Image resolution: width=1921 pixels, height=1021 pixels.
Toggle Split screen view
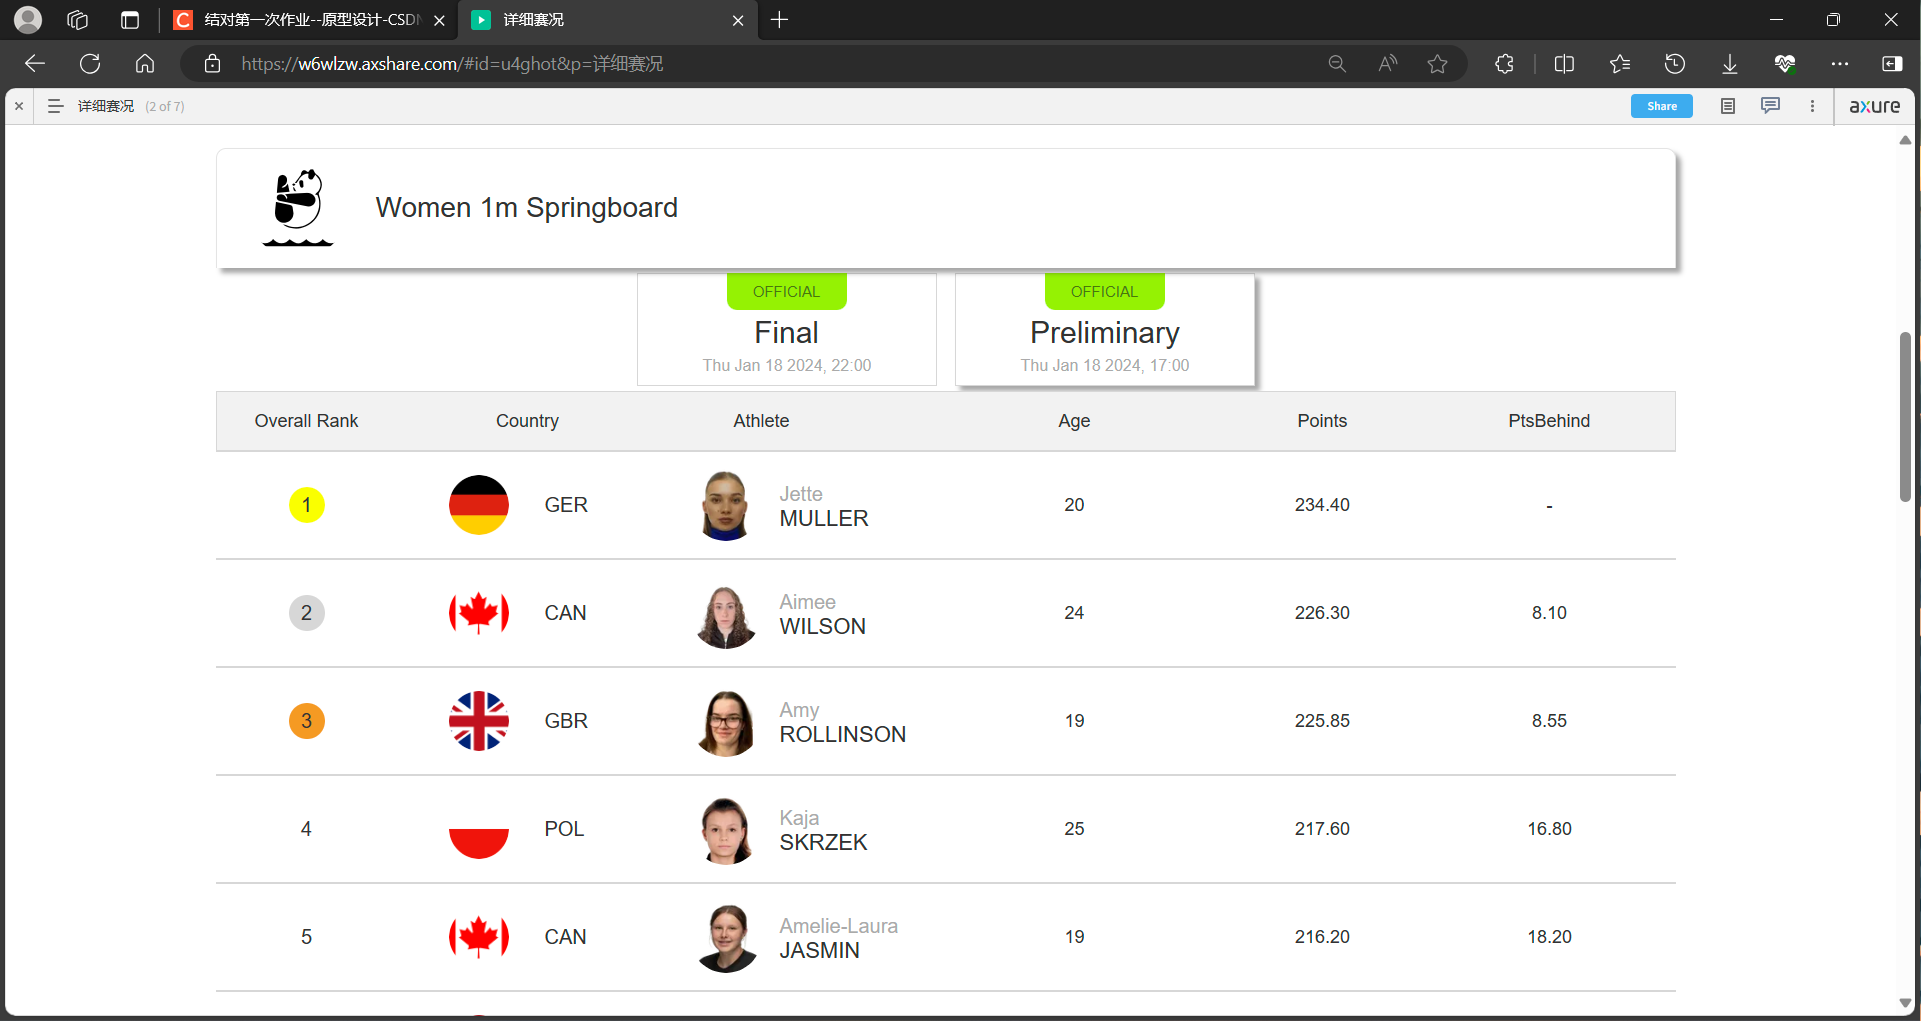(1565, 64)
